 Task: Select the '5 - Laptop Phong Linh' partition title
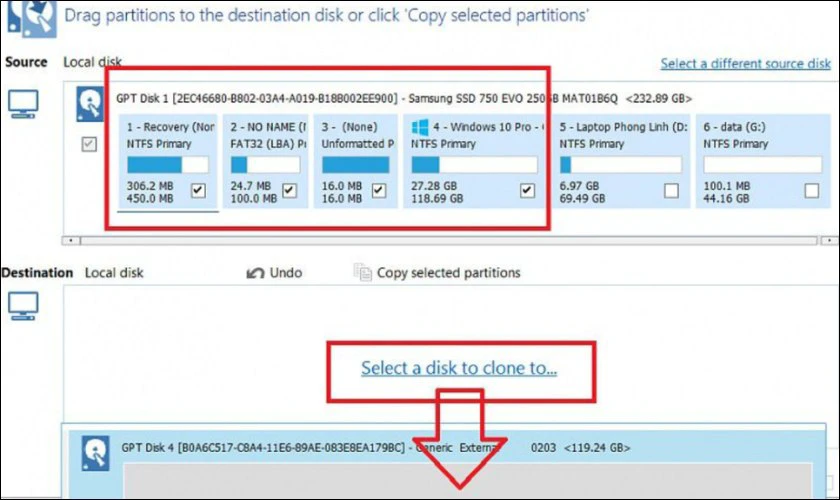coord(624,127)
